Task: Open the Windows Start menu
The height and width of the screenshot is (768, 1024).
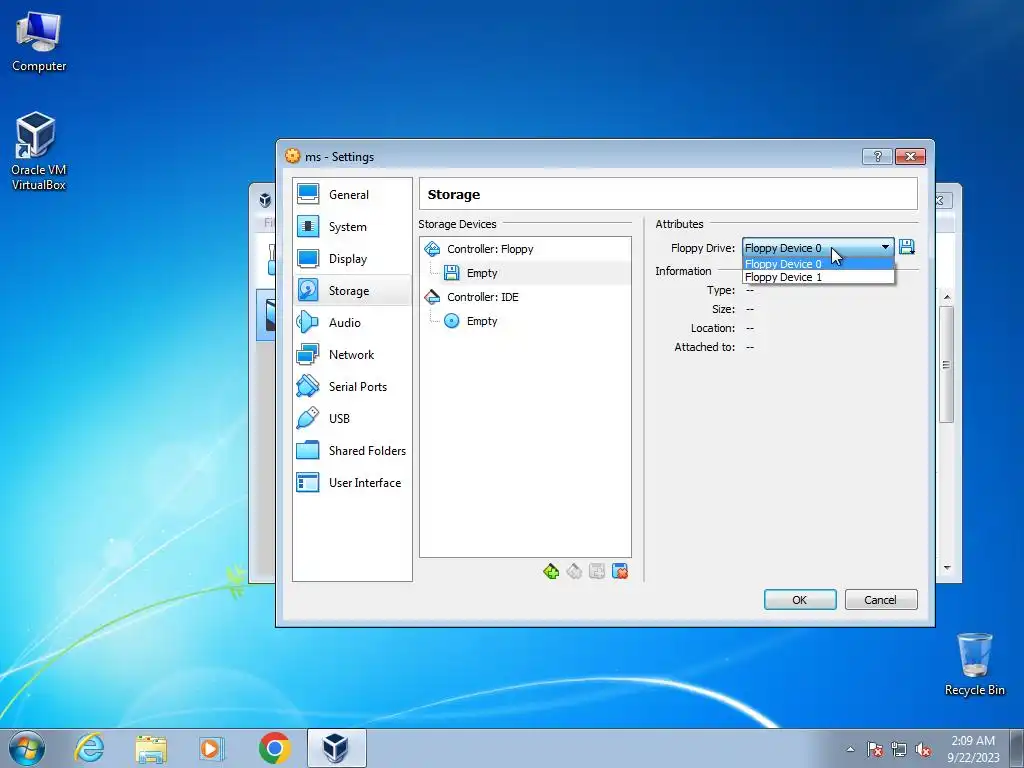Action: tap(27, 748)
